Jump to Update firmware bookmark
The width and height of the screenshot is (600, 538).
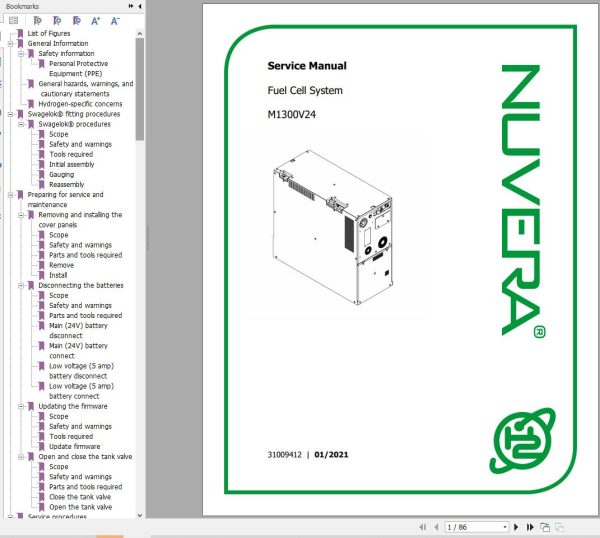[x=75, y=447]
